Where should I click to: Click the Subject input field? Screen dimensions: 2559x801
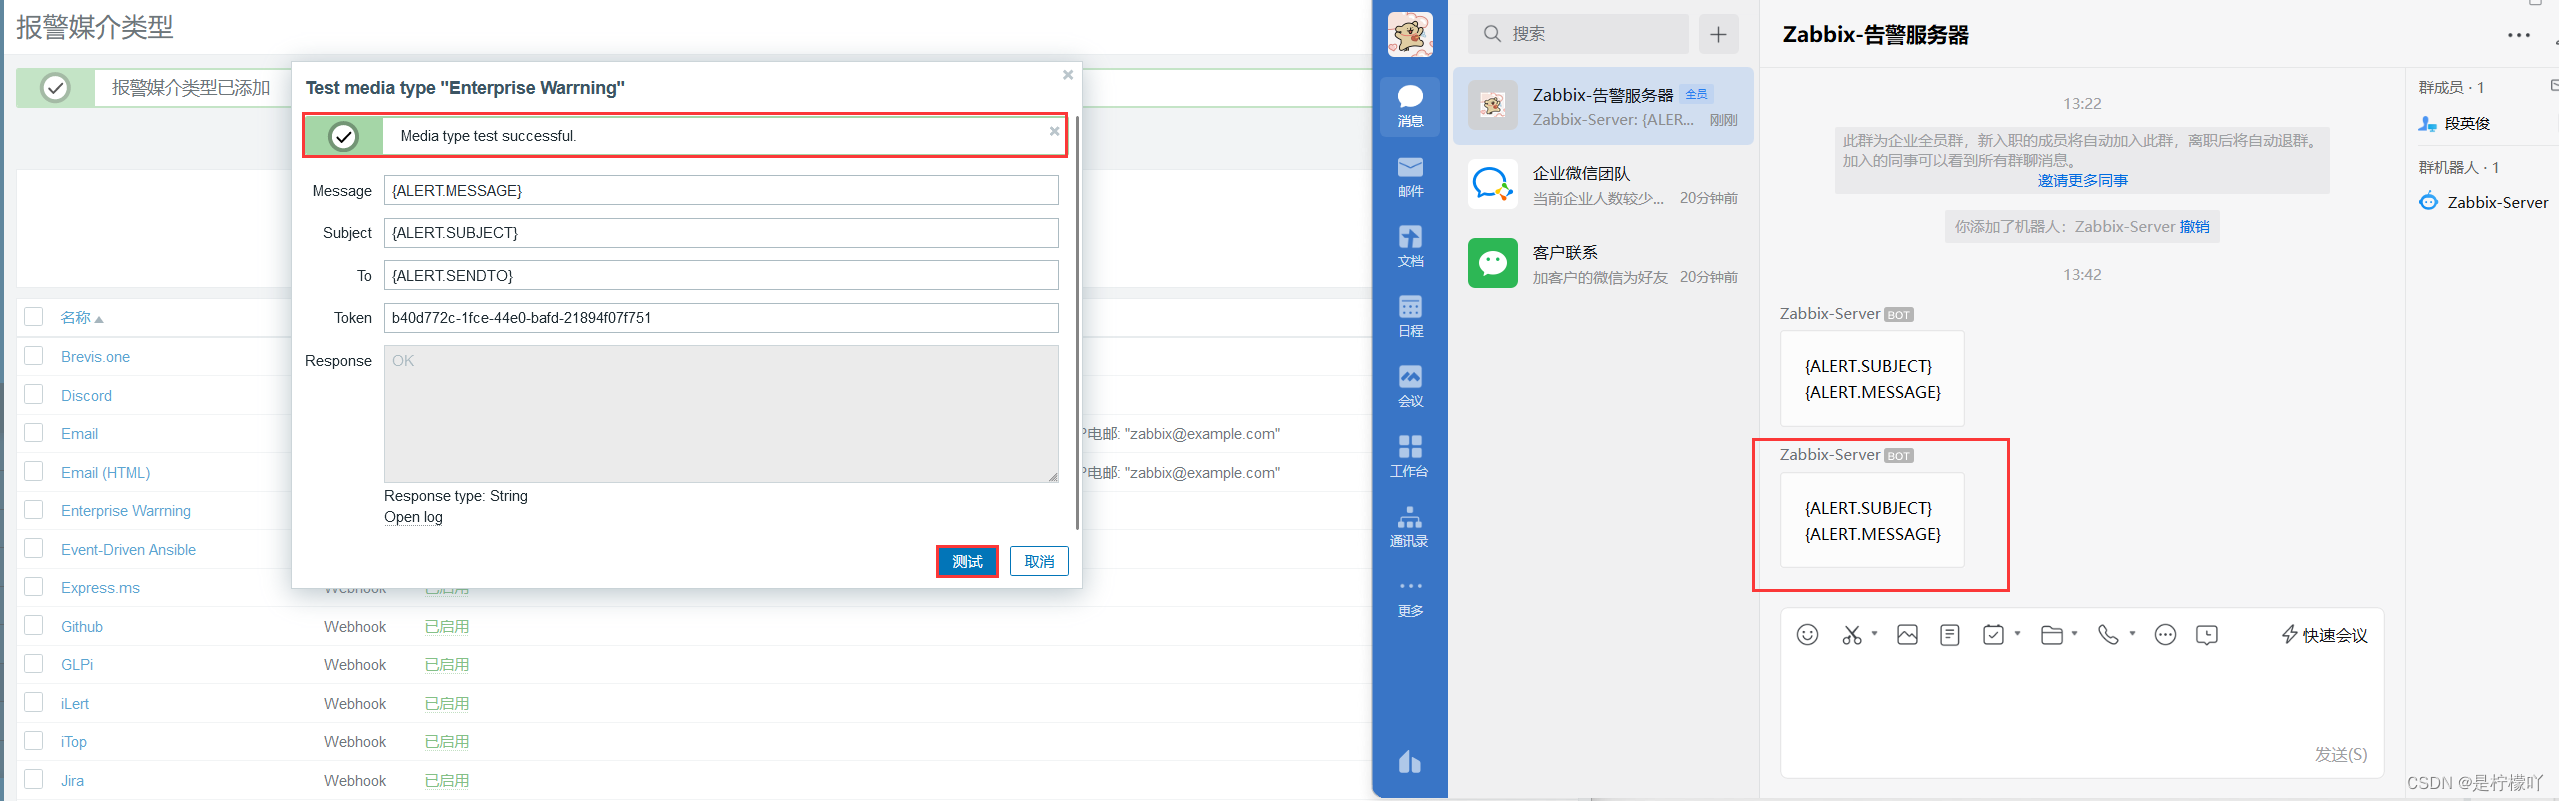coord(721,233)
